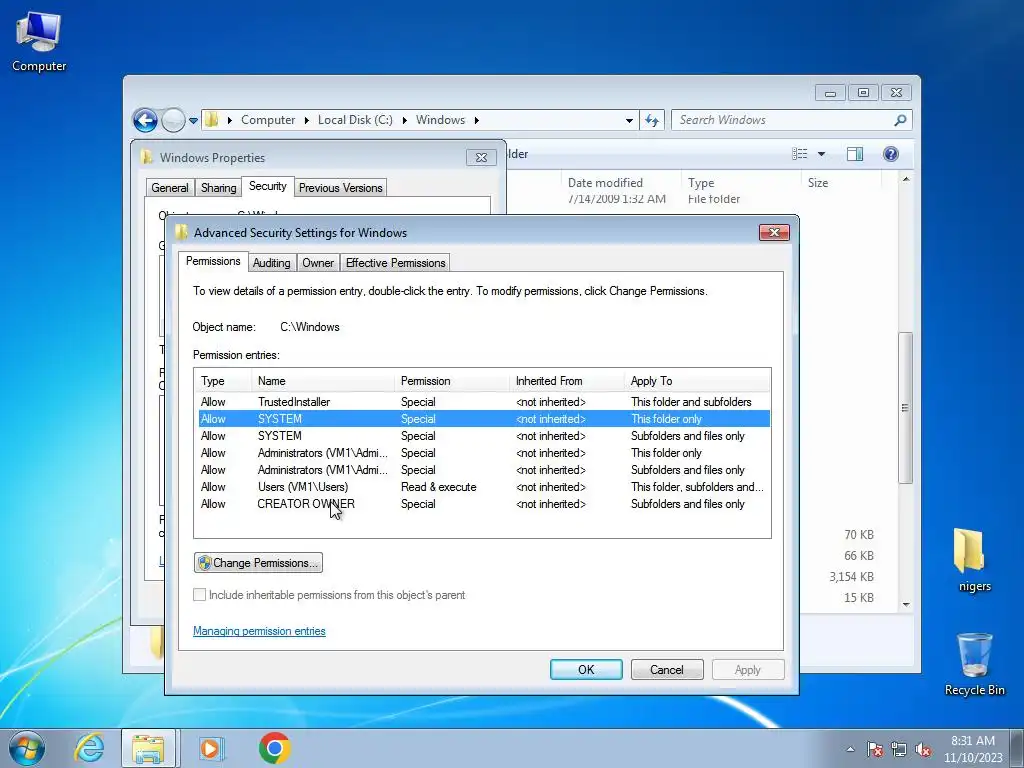
Task: Open Managing permission entries link
Action: click(259, 631)
